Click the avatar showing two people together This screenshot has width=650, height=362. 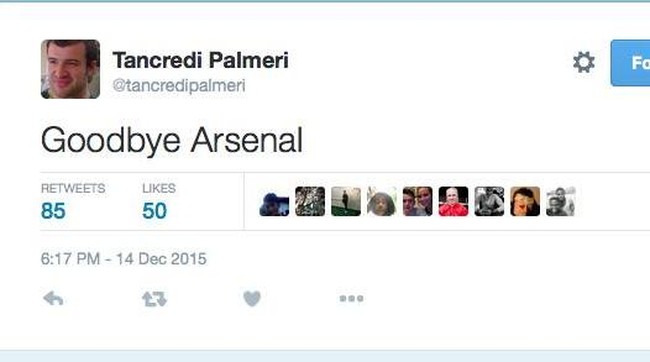[x=417, y=202]
